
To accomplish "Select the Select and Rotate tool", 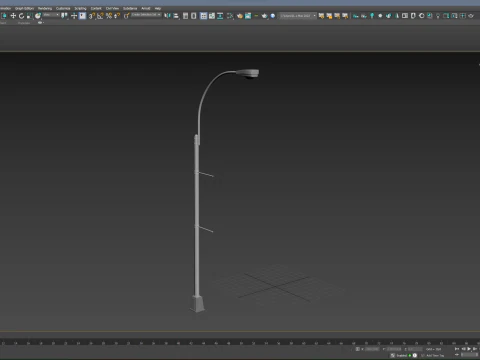I will (21, 16).
